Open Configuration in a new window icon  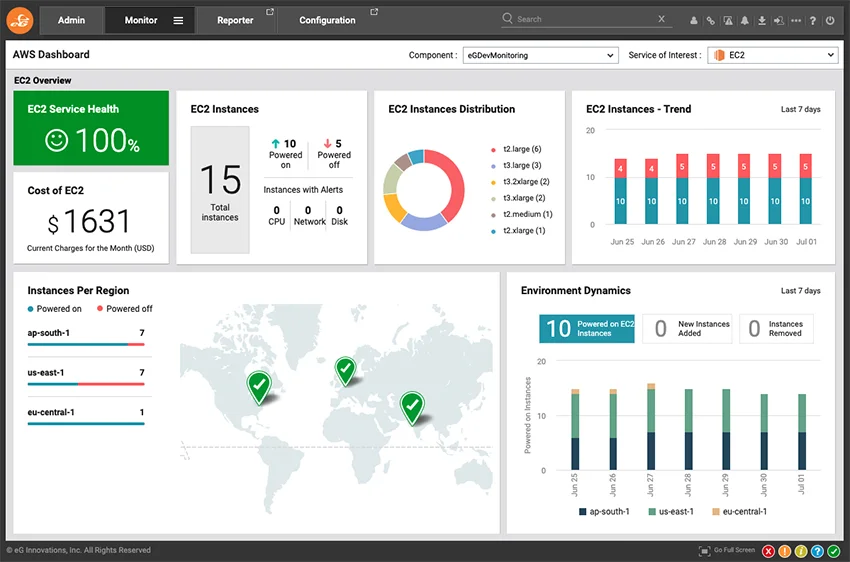pyautogui.click(x=374, y=11)
